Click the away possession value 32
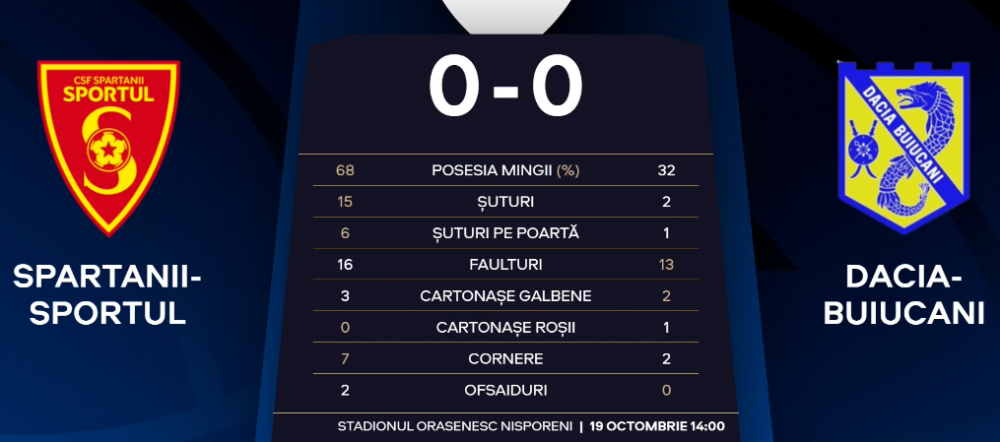 666,171
